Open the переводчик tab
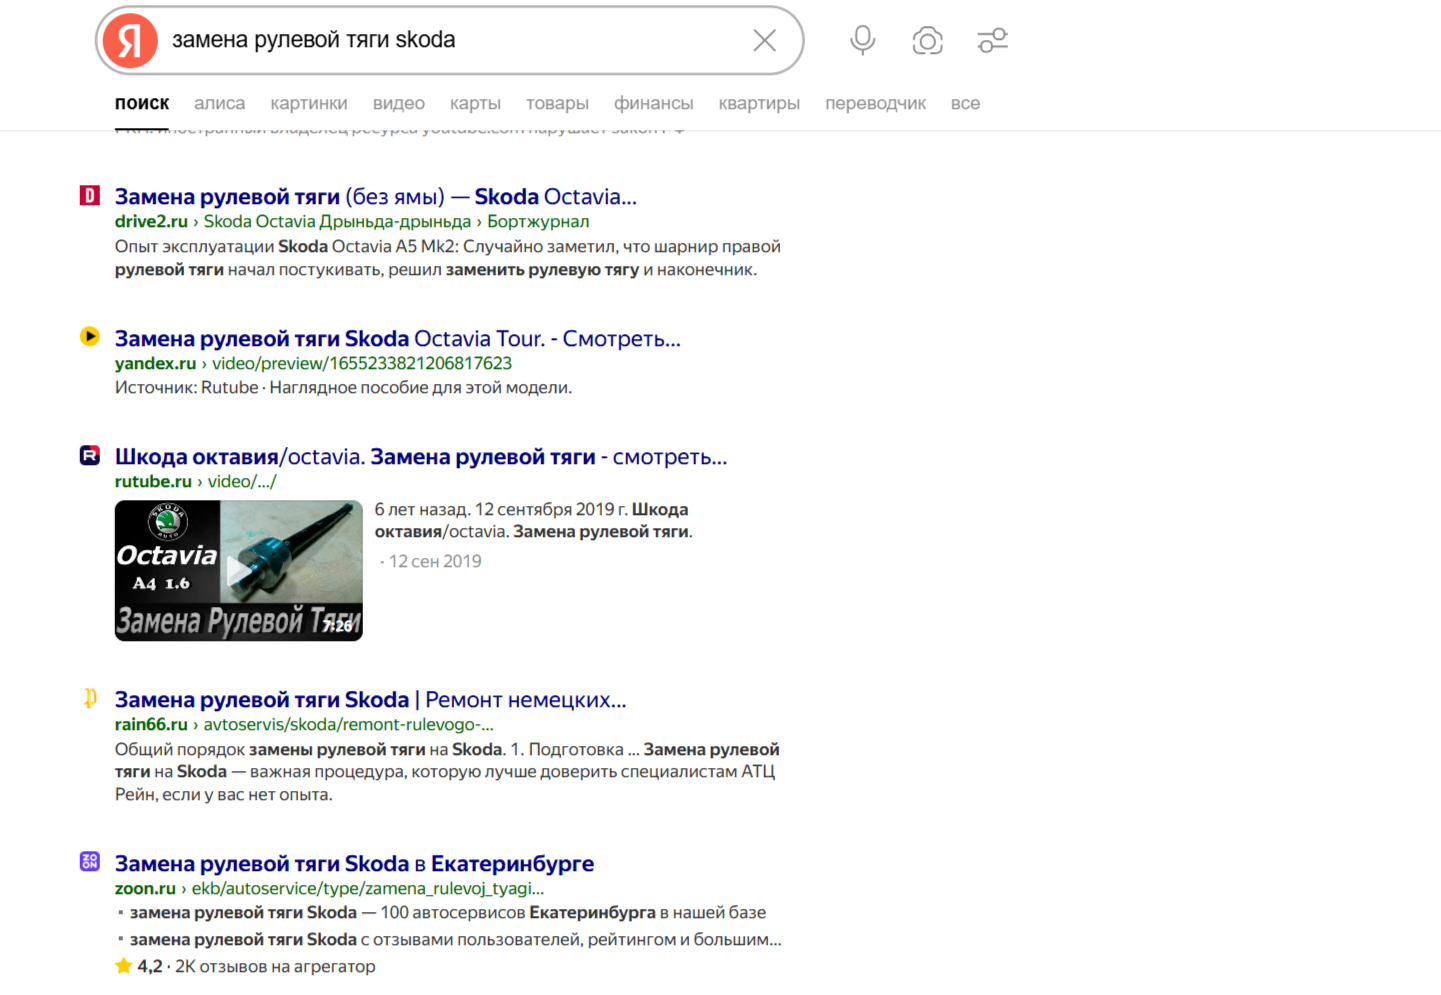The height and width of the screenshot is (995, 1441). coord(875,103)
